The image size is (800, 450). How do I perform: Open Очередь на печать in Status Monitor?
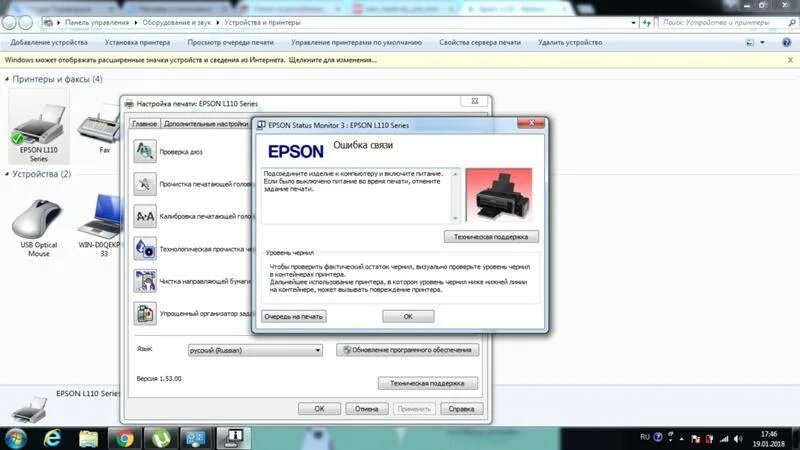[x=293, y=316]
